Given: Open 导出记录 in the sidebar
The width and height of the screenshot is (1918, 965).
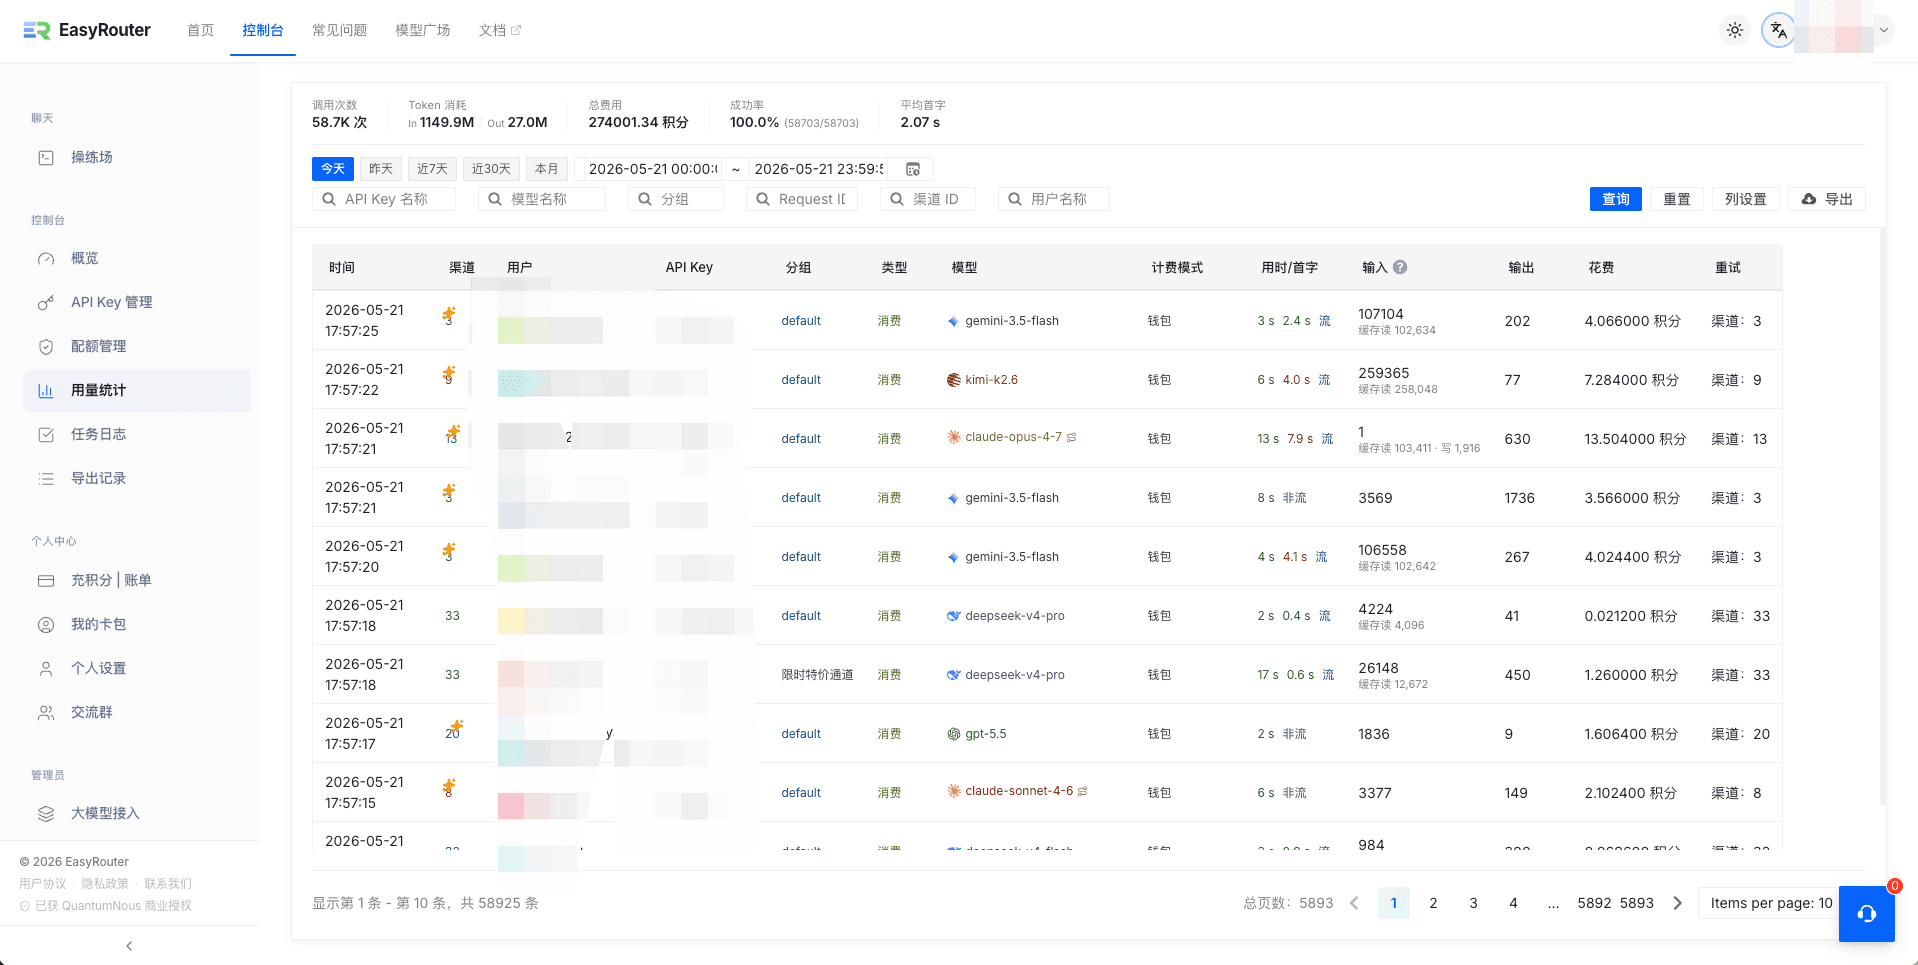Looking at the screenshot, I should click(x=137, y=478).
